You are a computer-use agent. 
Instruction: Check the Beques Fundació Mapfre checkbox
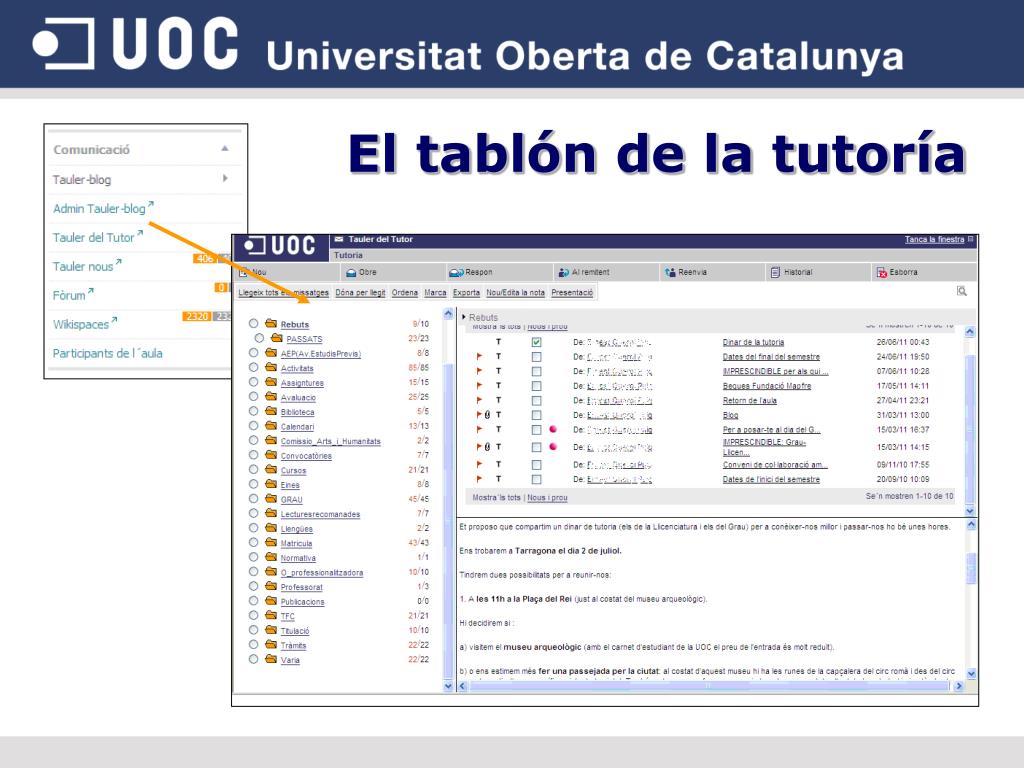tap(536, 386)
